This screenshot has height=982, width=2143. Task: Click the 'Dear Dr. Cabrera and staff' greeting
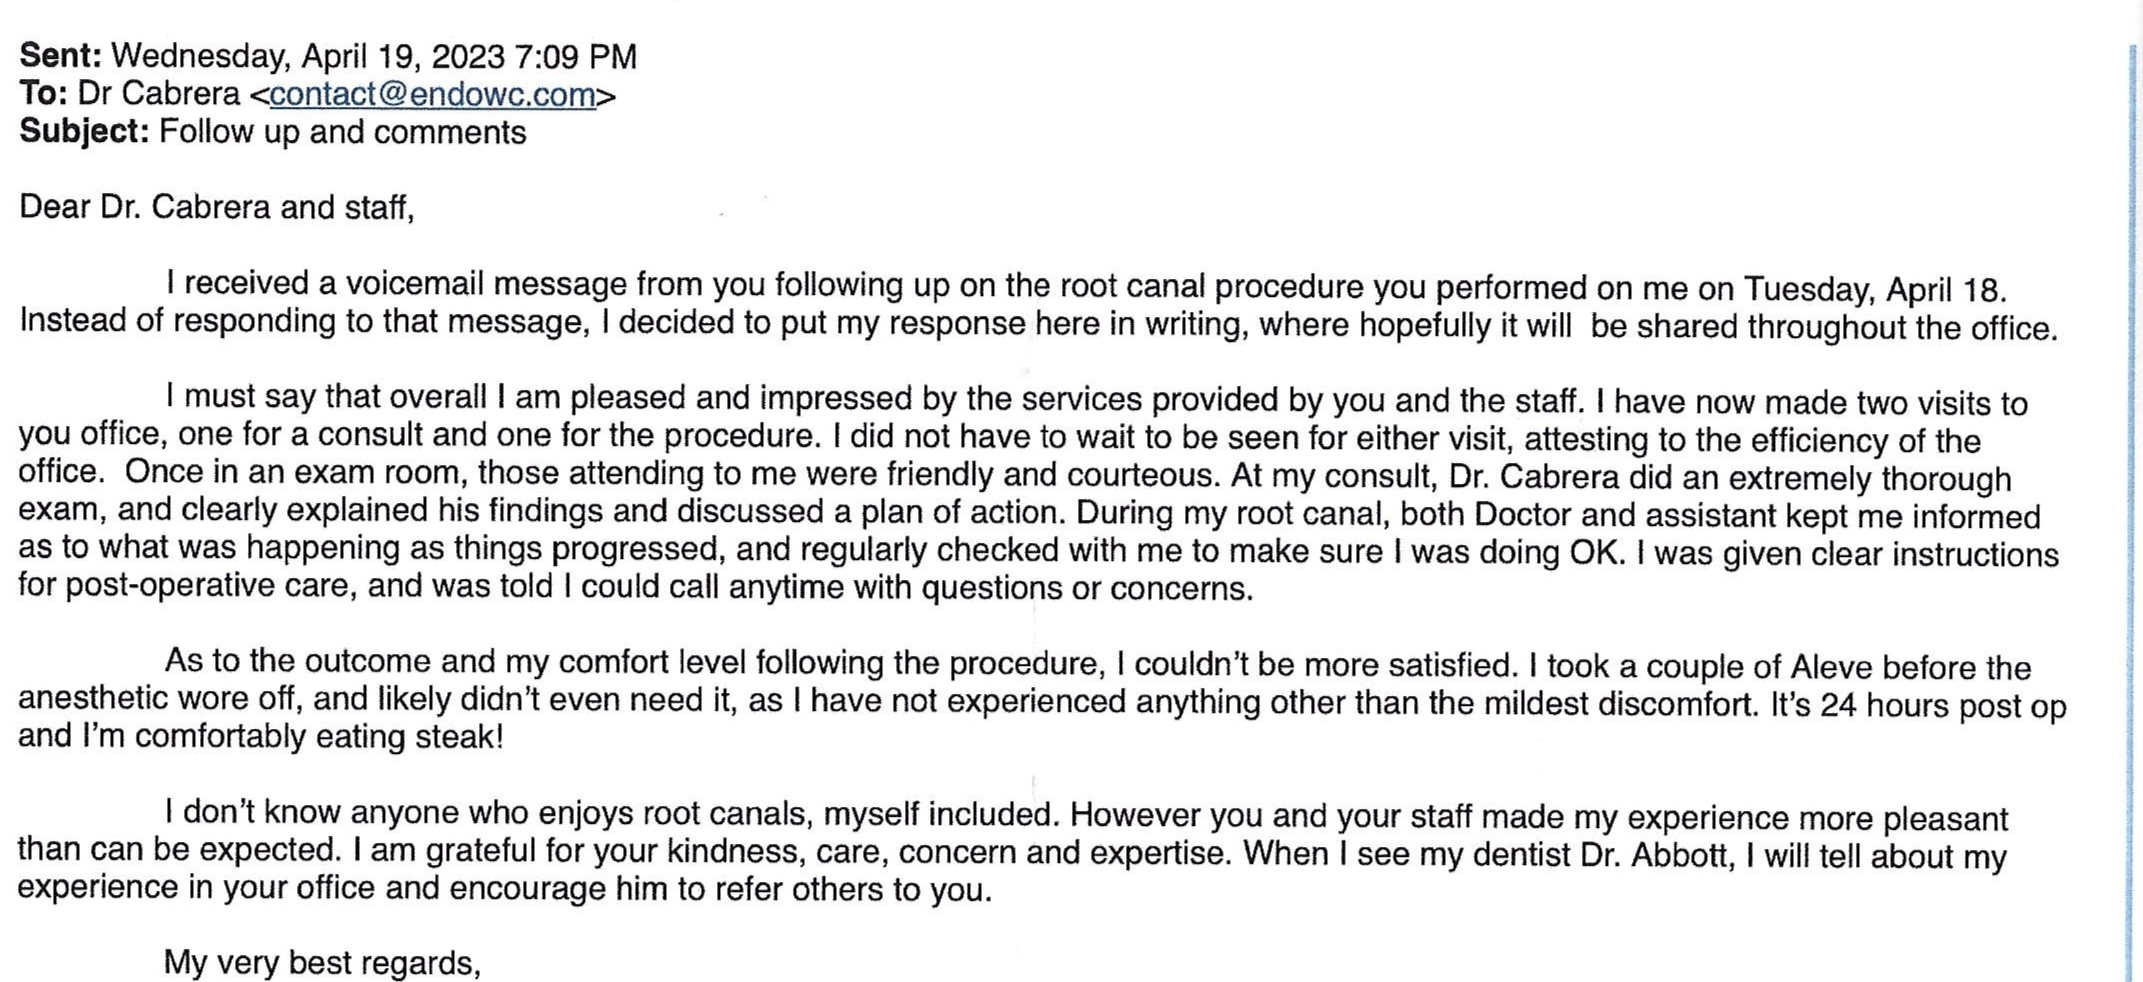pyautogui.click(x=217, y=207)
